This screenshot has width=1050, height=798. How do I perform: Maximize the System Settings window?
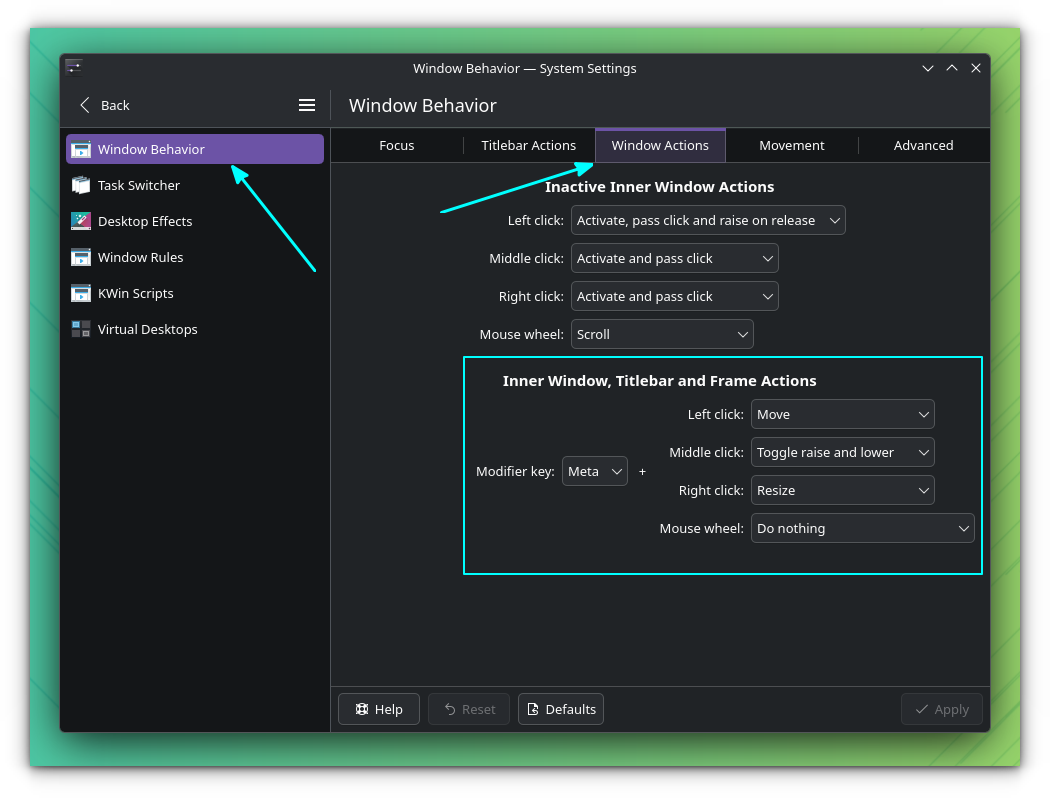tap(952, 68)
